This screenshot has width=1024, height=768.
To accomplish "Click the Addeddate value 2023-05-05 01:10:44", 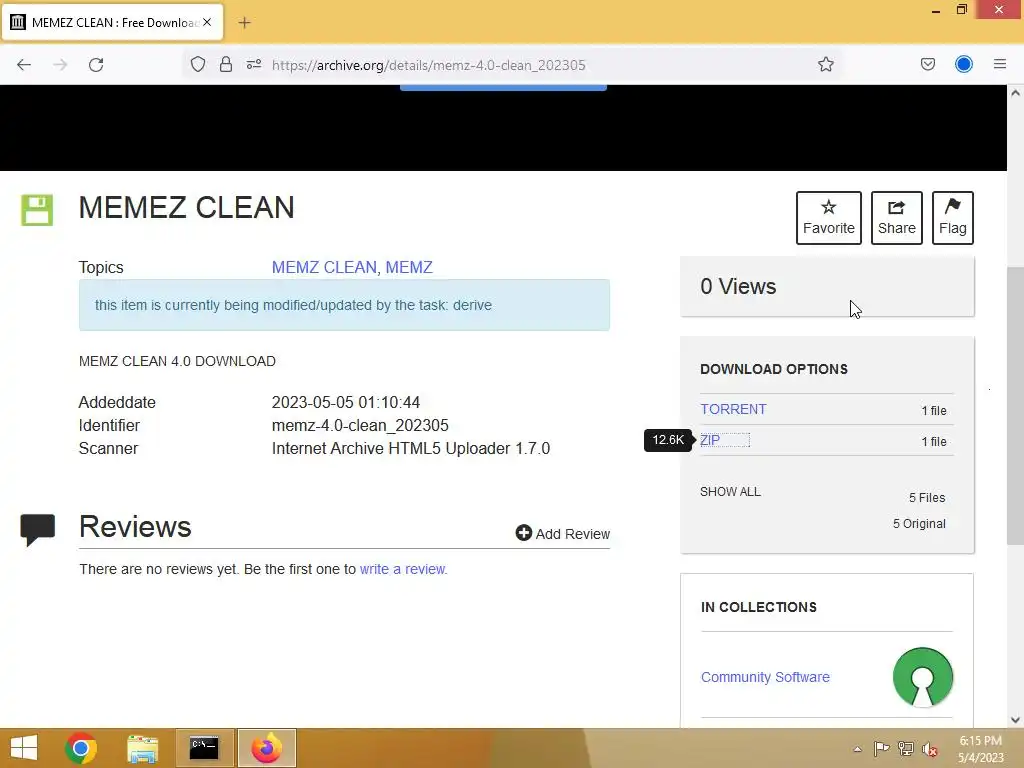I will (x=345, y=402).
